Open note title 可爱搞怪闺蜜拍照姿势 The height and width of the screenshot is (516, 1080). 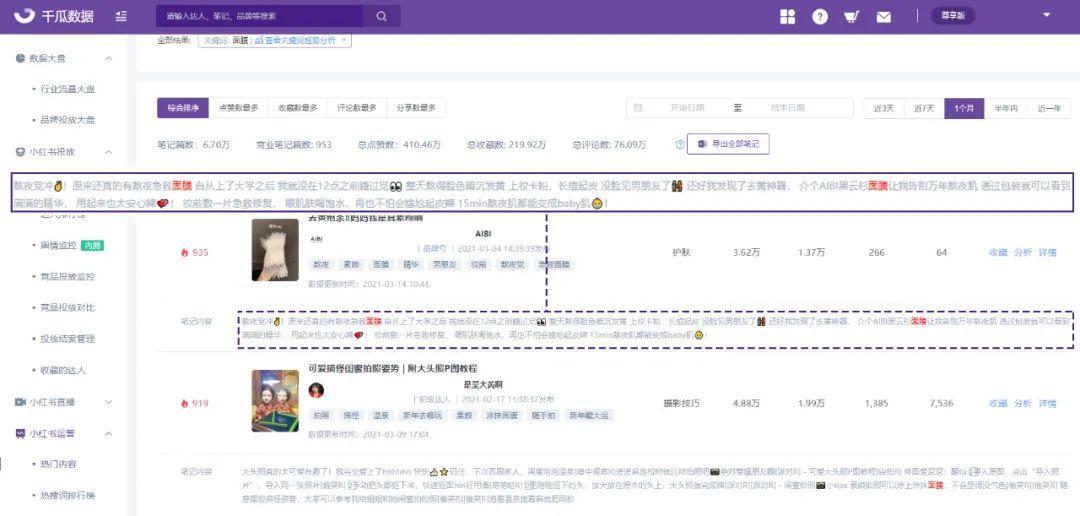pyautogui.click(x=393, y=369)
